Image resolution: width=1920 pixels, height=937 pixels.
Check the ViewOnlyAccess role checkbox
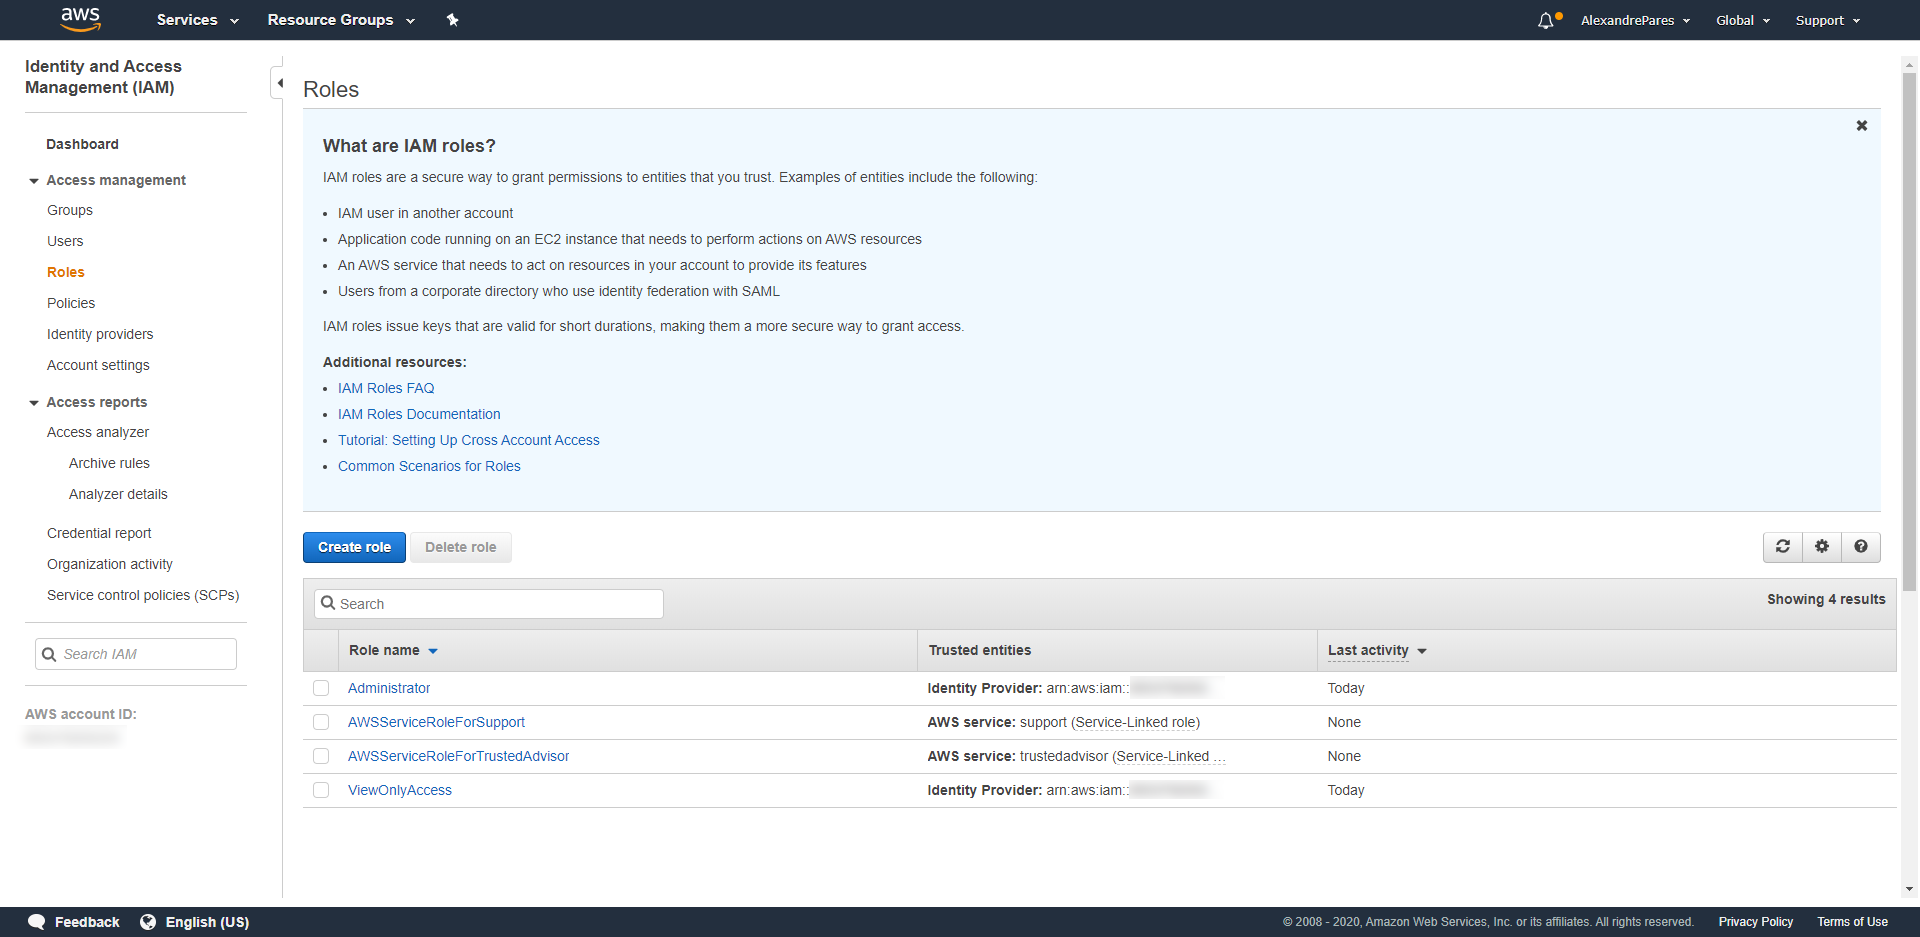321,790
